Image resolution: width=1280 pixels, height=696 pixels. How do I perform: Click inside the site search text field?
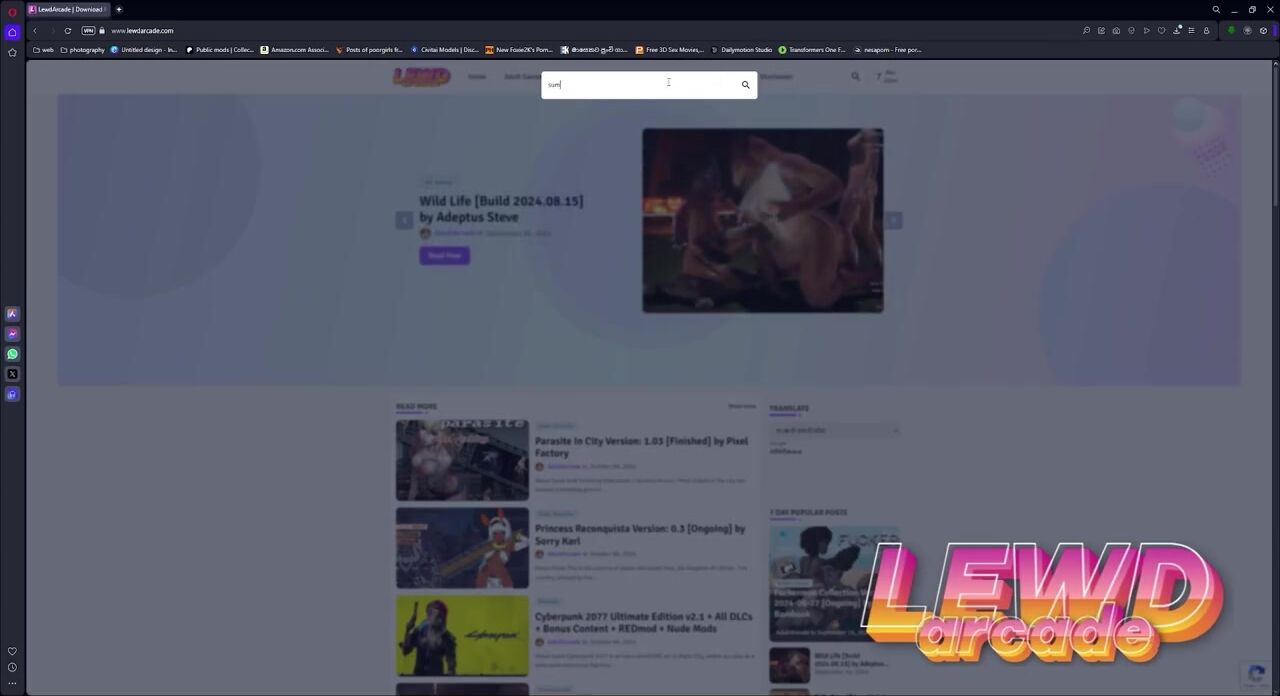tap(640, 85)
